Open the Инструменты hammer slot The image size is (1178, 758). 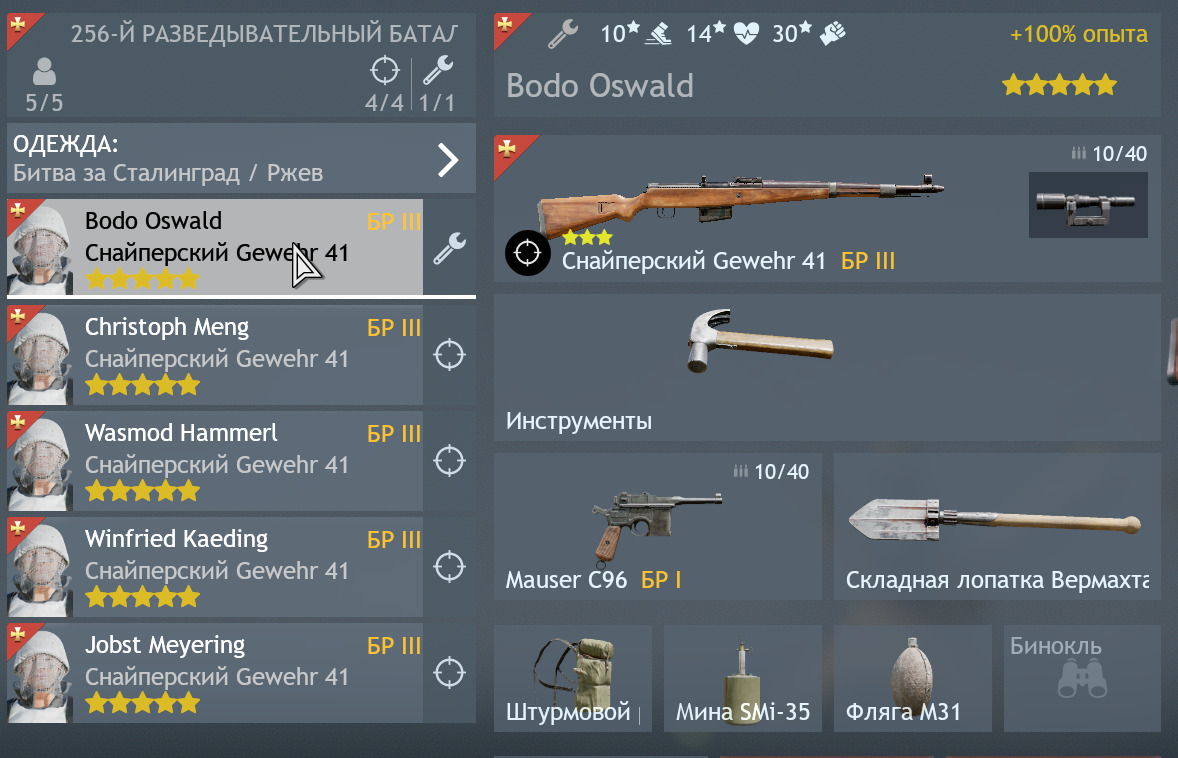(x=827, y=367)
